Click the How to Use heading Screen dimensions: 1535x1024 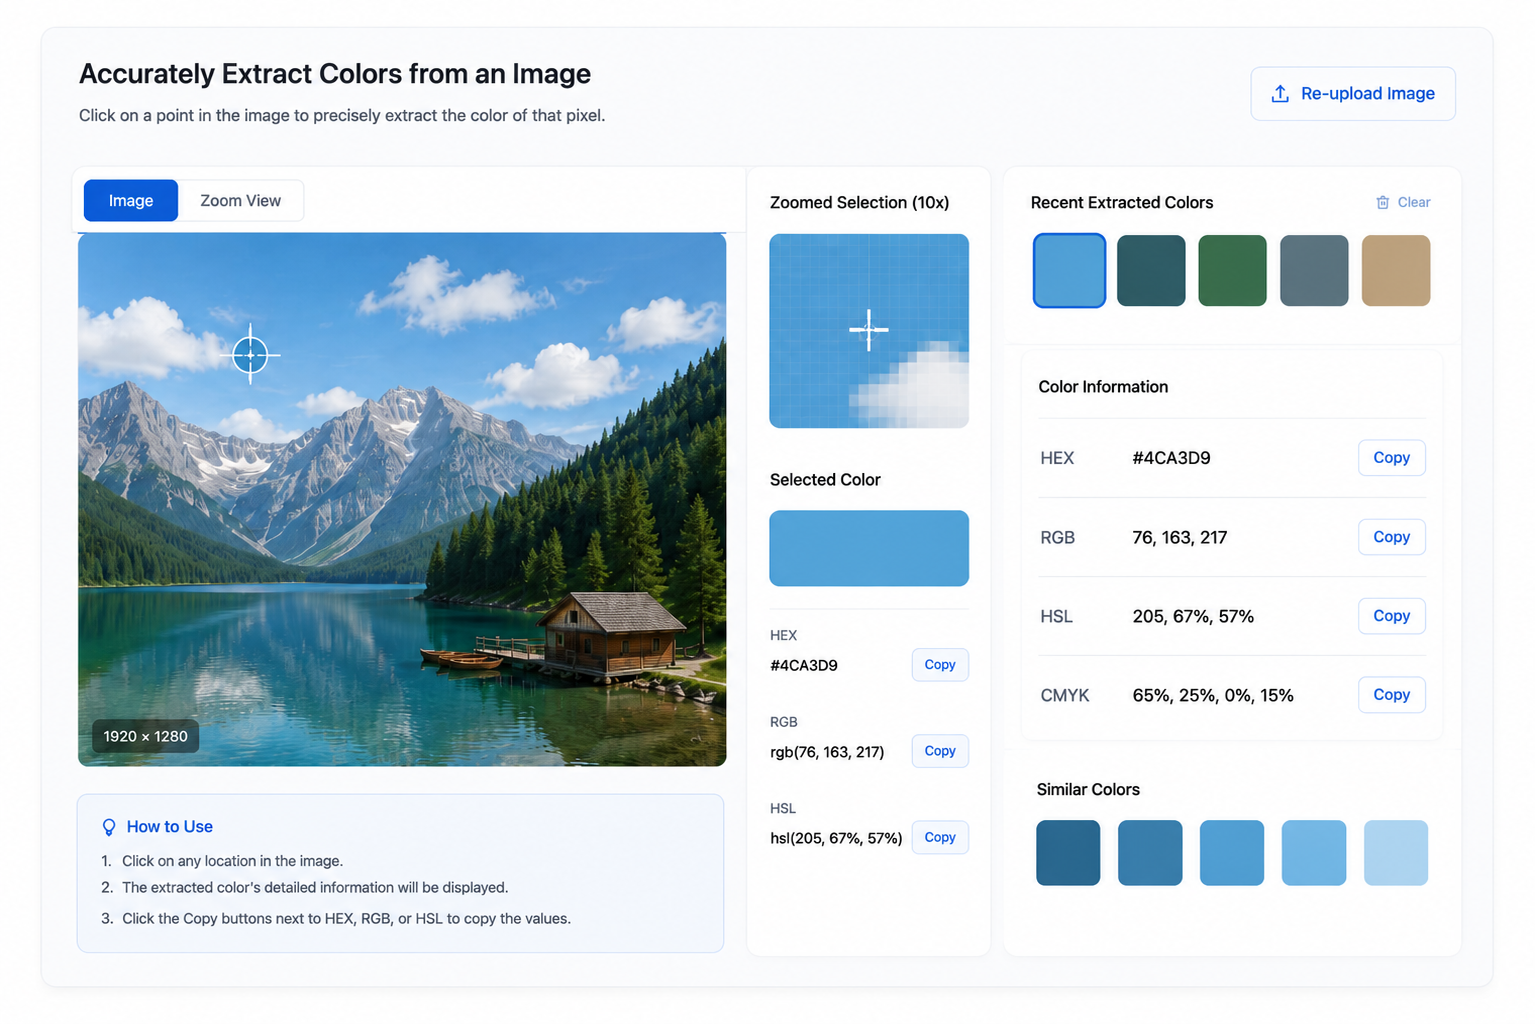pyautogui.click(x=170, y=827)
